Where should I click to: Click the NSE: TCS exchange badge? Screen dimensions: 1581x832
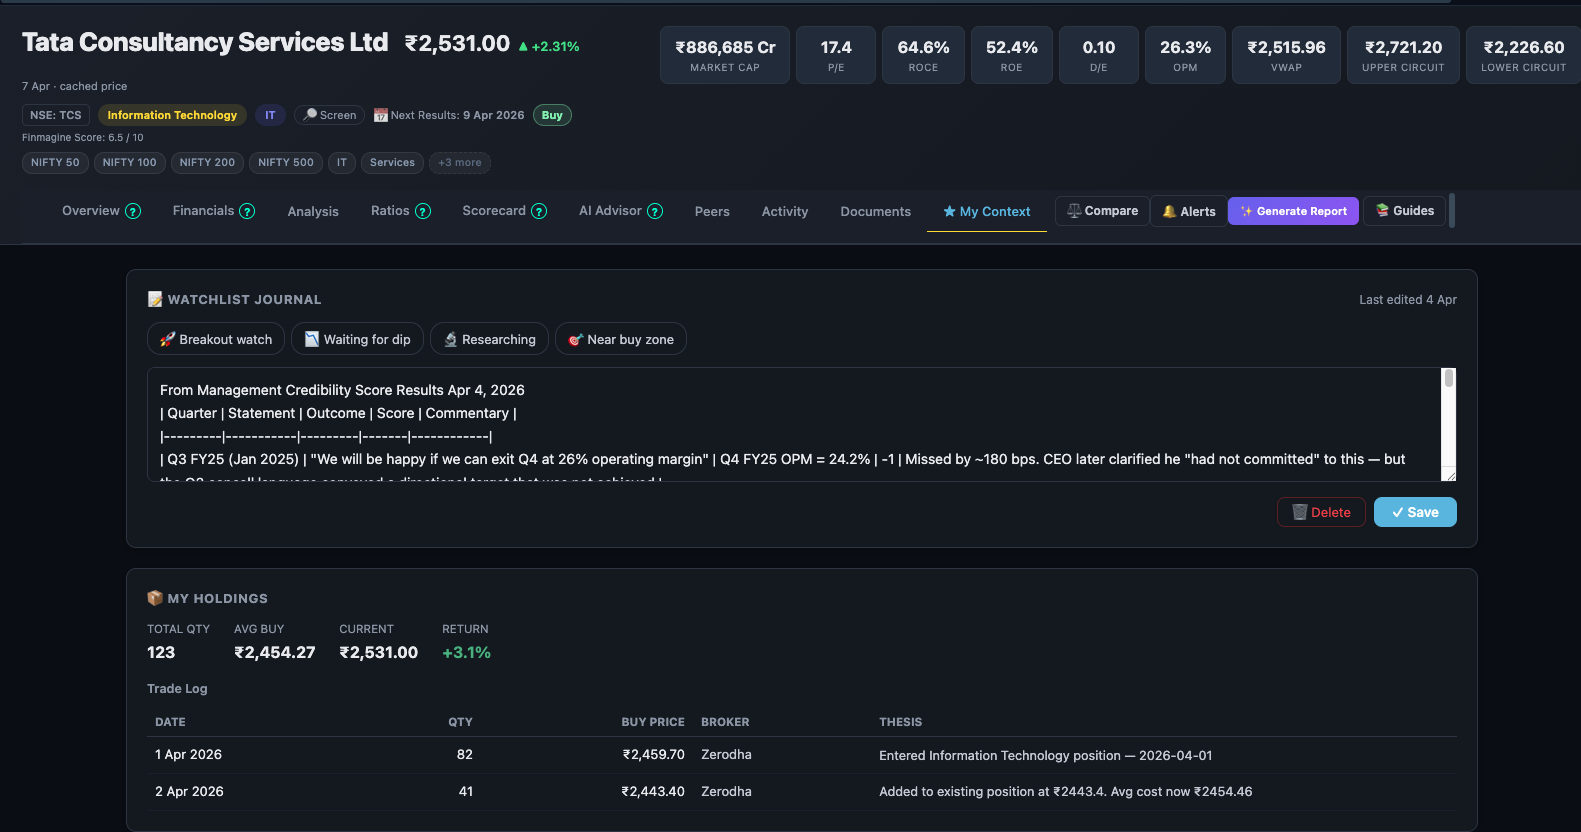point(56,115)
